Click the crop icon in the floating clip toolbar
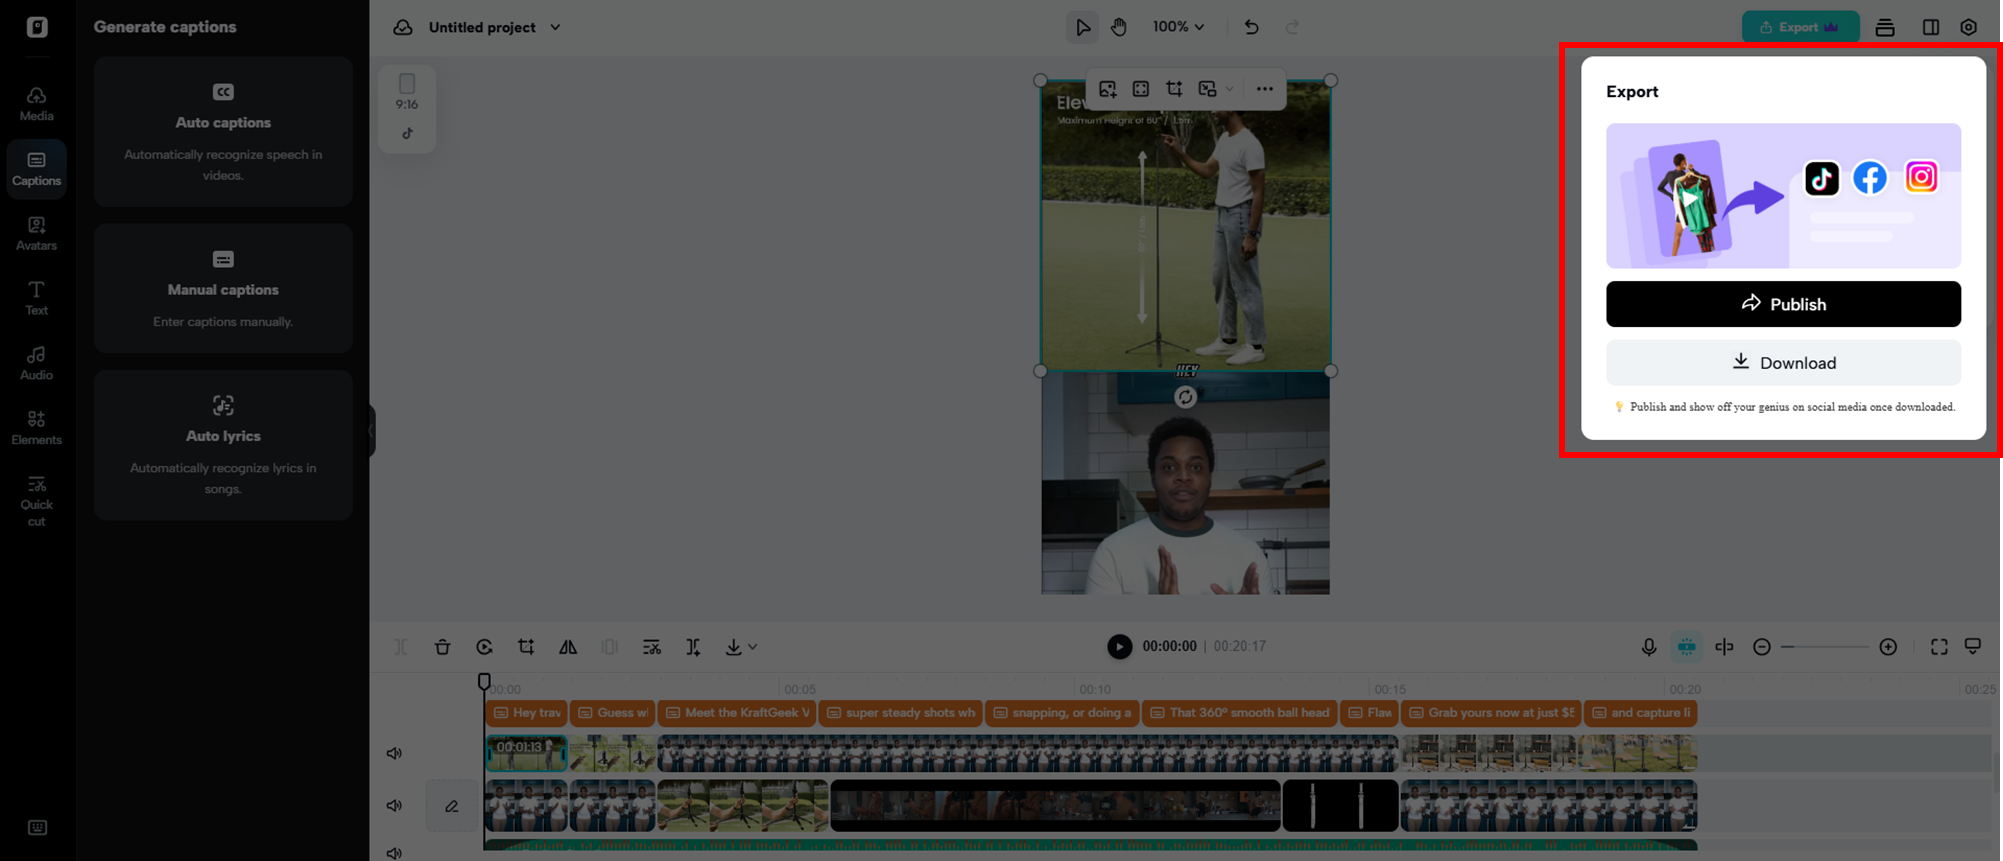 pyautogui.click(x=1174, y=89)
